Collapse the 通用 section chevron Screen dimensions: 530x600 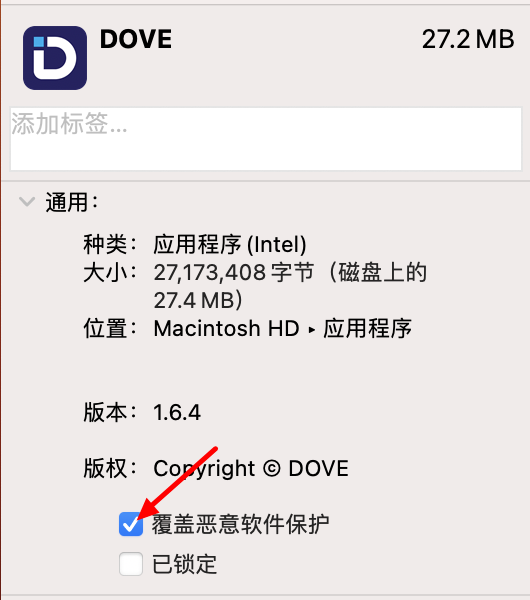point(27,201)
